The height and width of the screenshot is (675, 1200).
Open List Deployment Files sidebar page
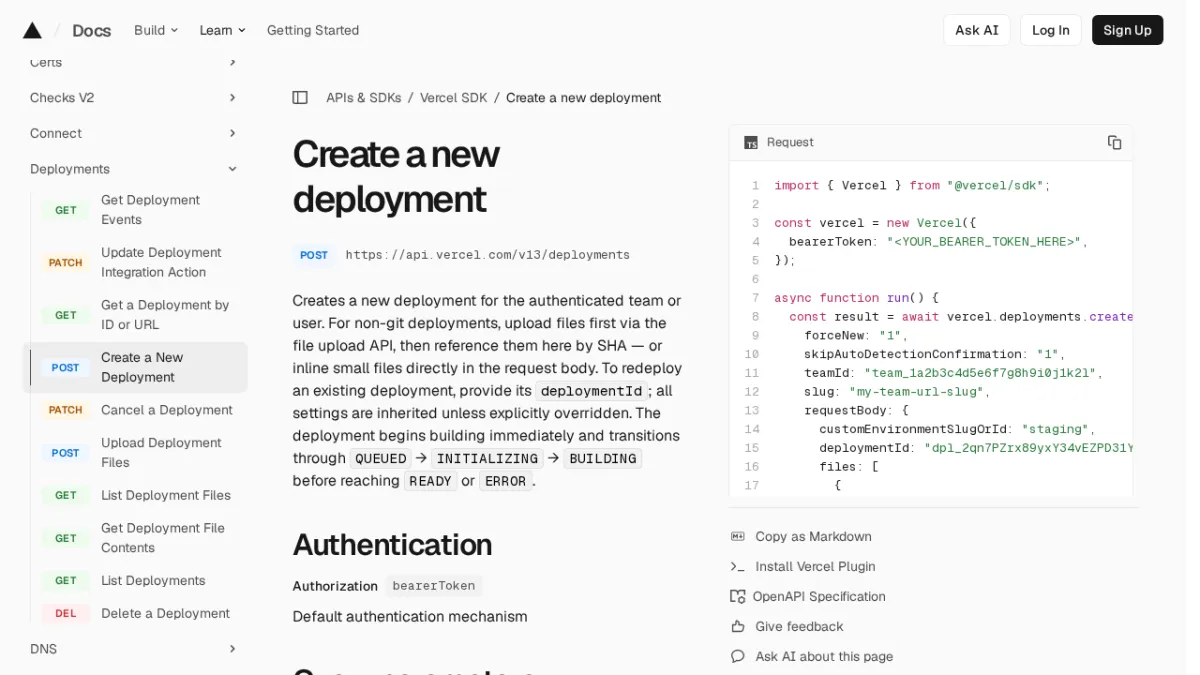point(166,495)
